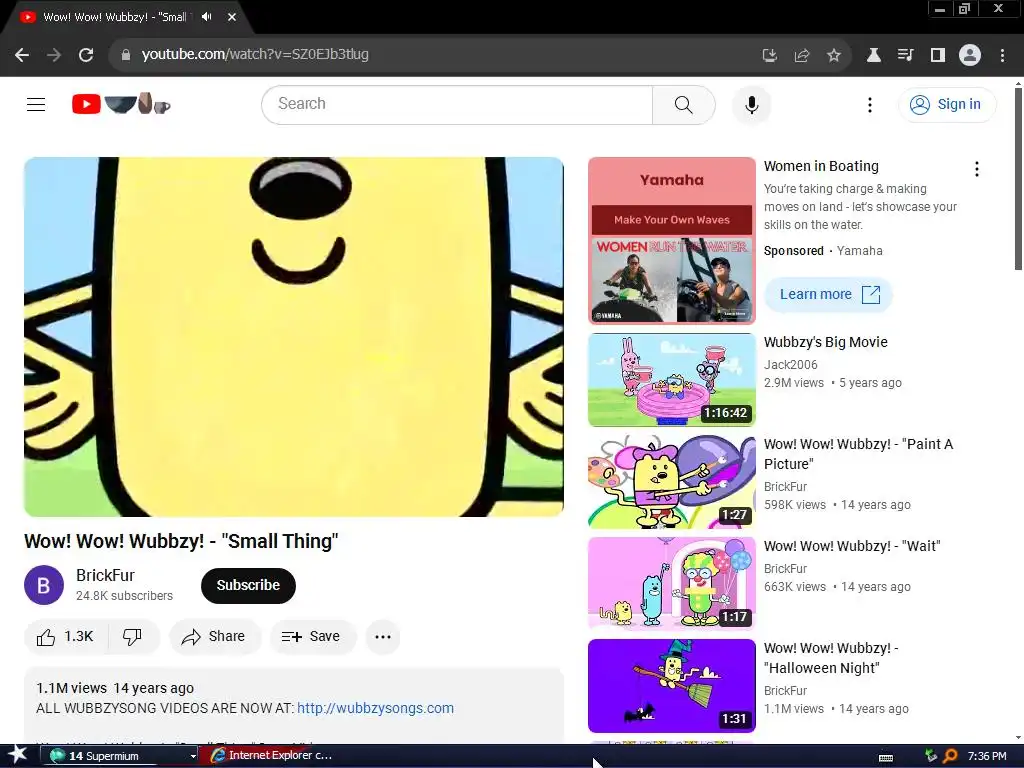
Task: Open the Wow! Wow! Wubbzy! "Wait" title
Action: point(852,546)
